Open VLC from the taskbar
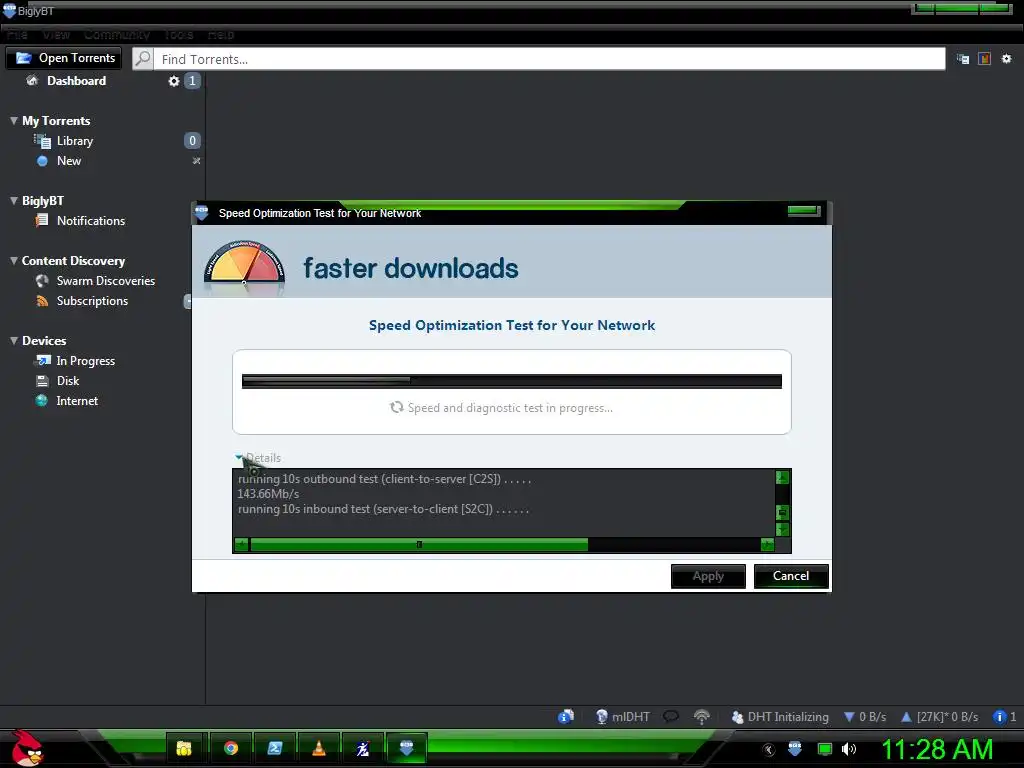 [x=319, y=748]
